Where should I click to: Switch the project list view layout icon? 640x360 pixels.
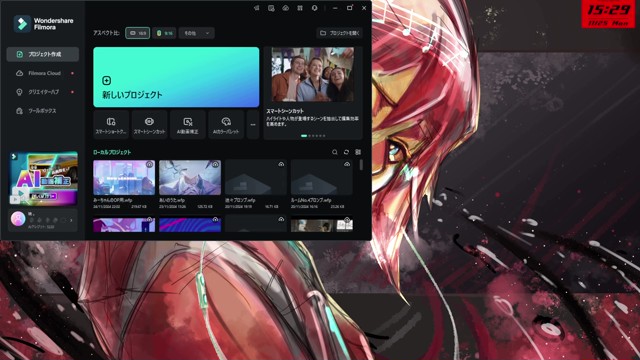(x=358, y=152)
